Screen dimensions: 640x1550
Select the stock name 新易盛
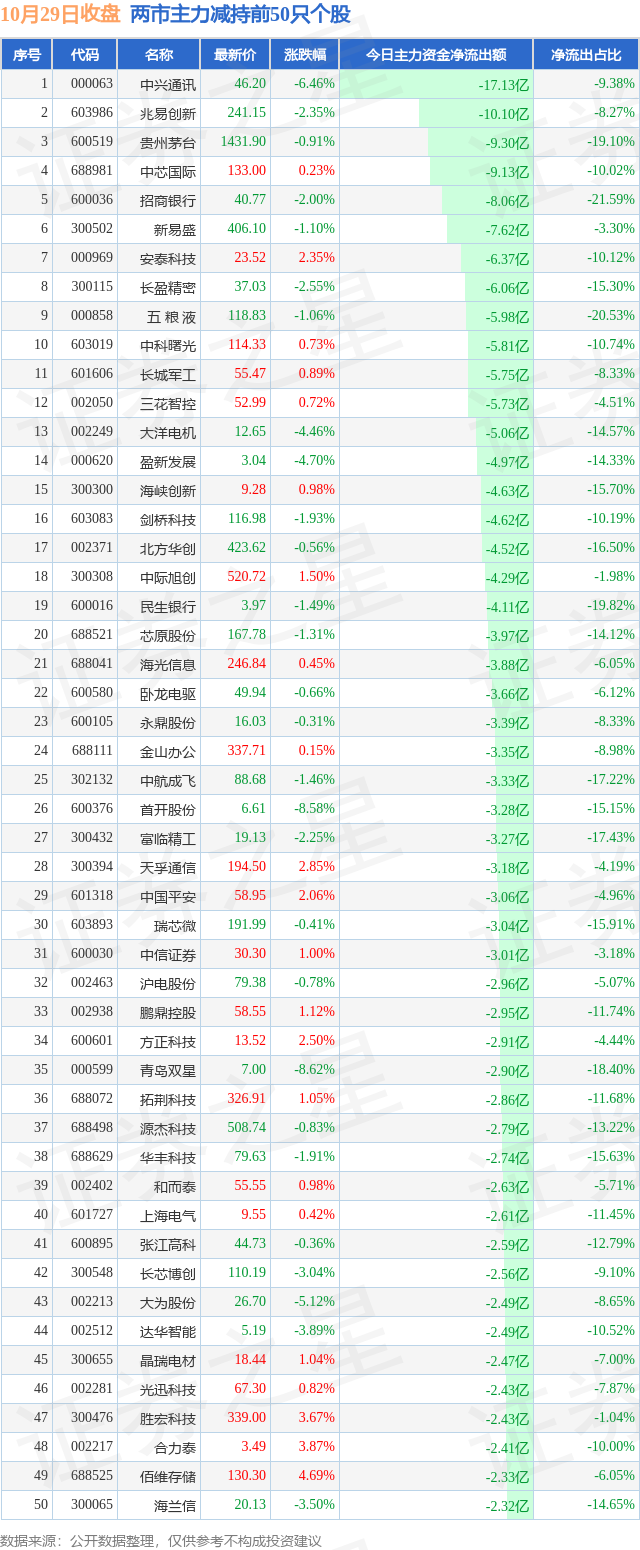tap(175, 229)
